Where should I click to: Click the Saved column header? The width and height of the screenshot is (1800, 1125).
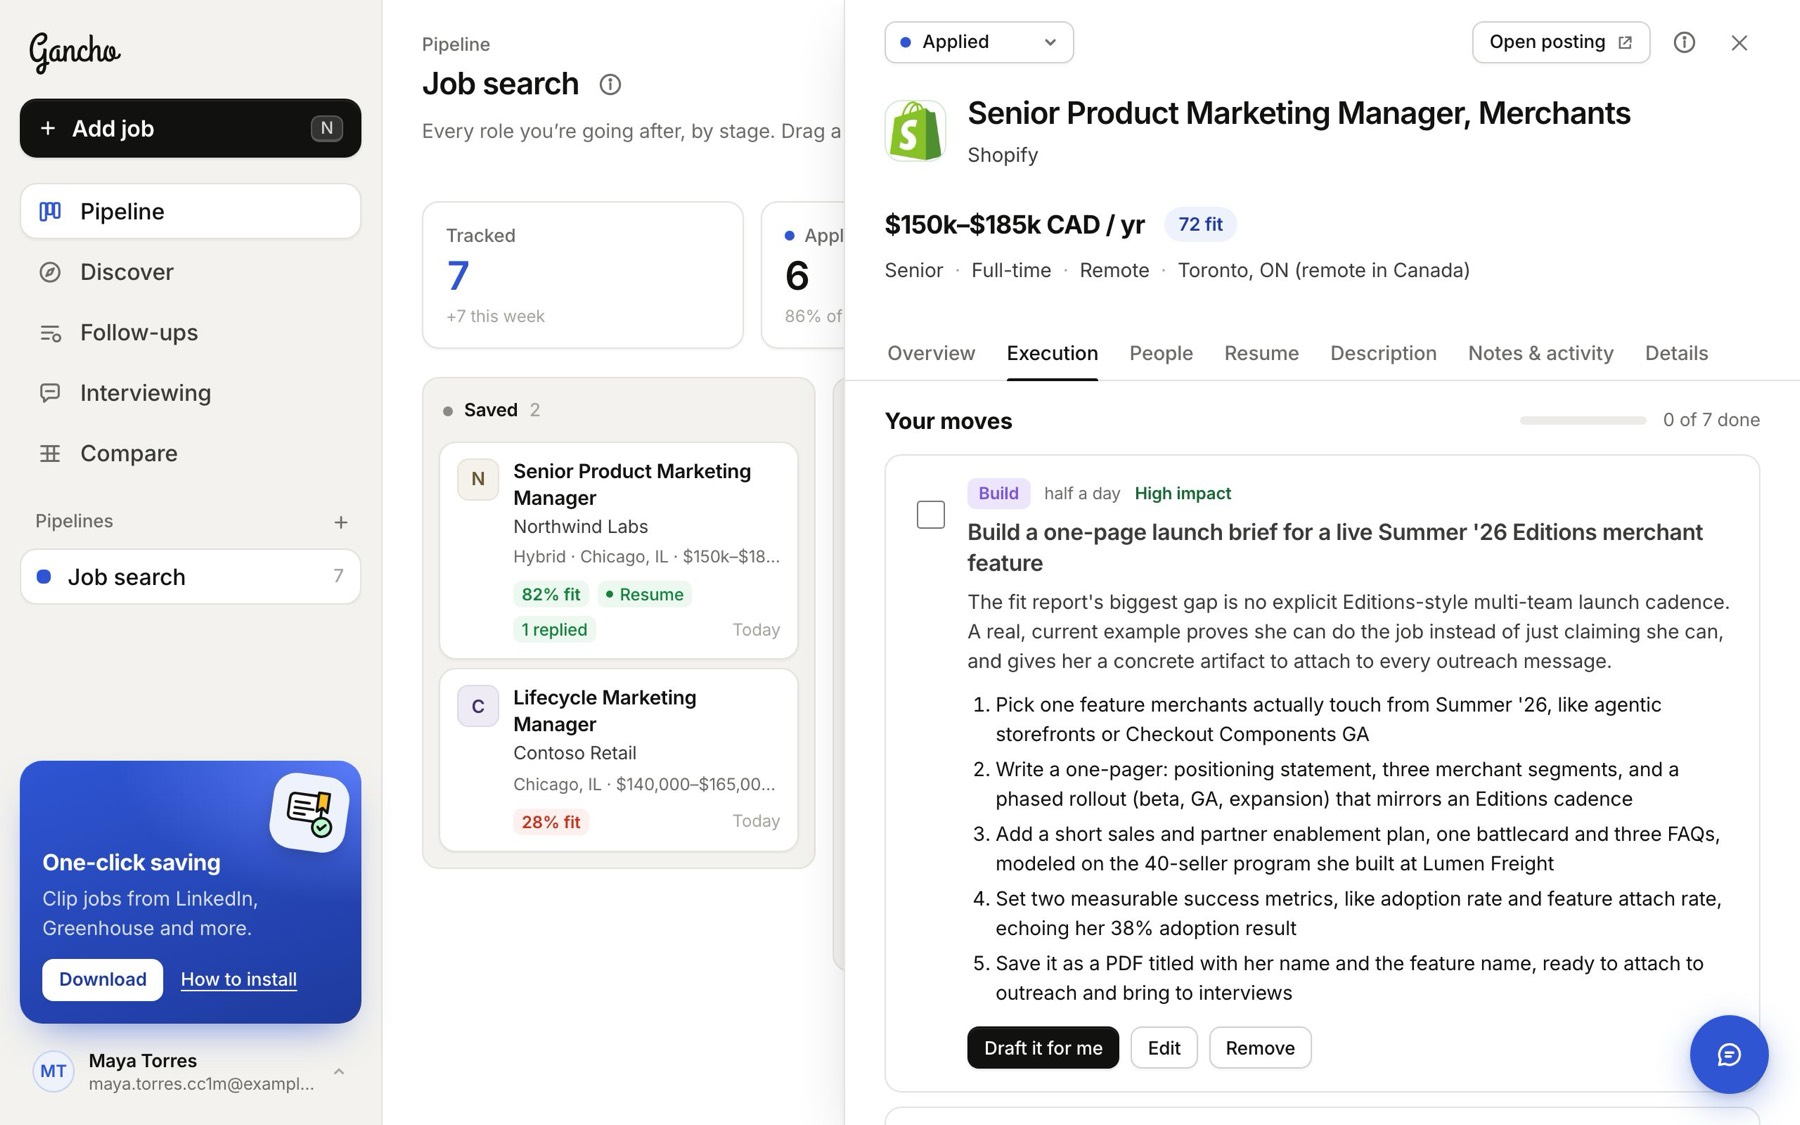tap(491, 410)
